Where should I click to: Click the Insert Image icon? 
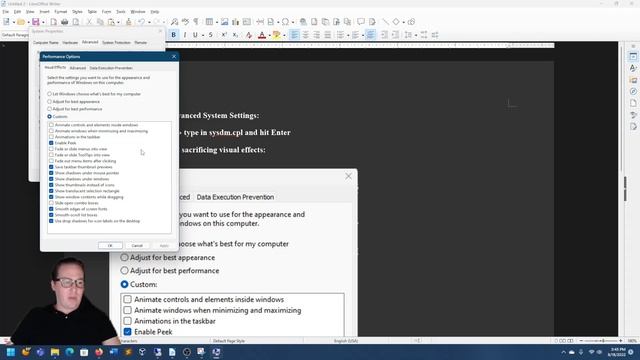pos(224,22)
